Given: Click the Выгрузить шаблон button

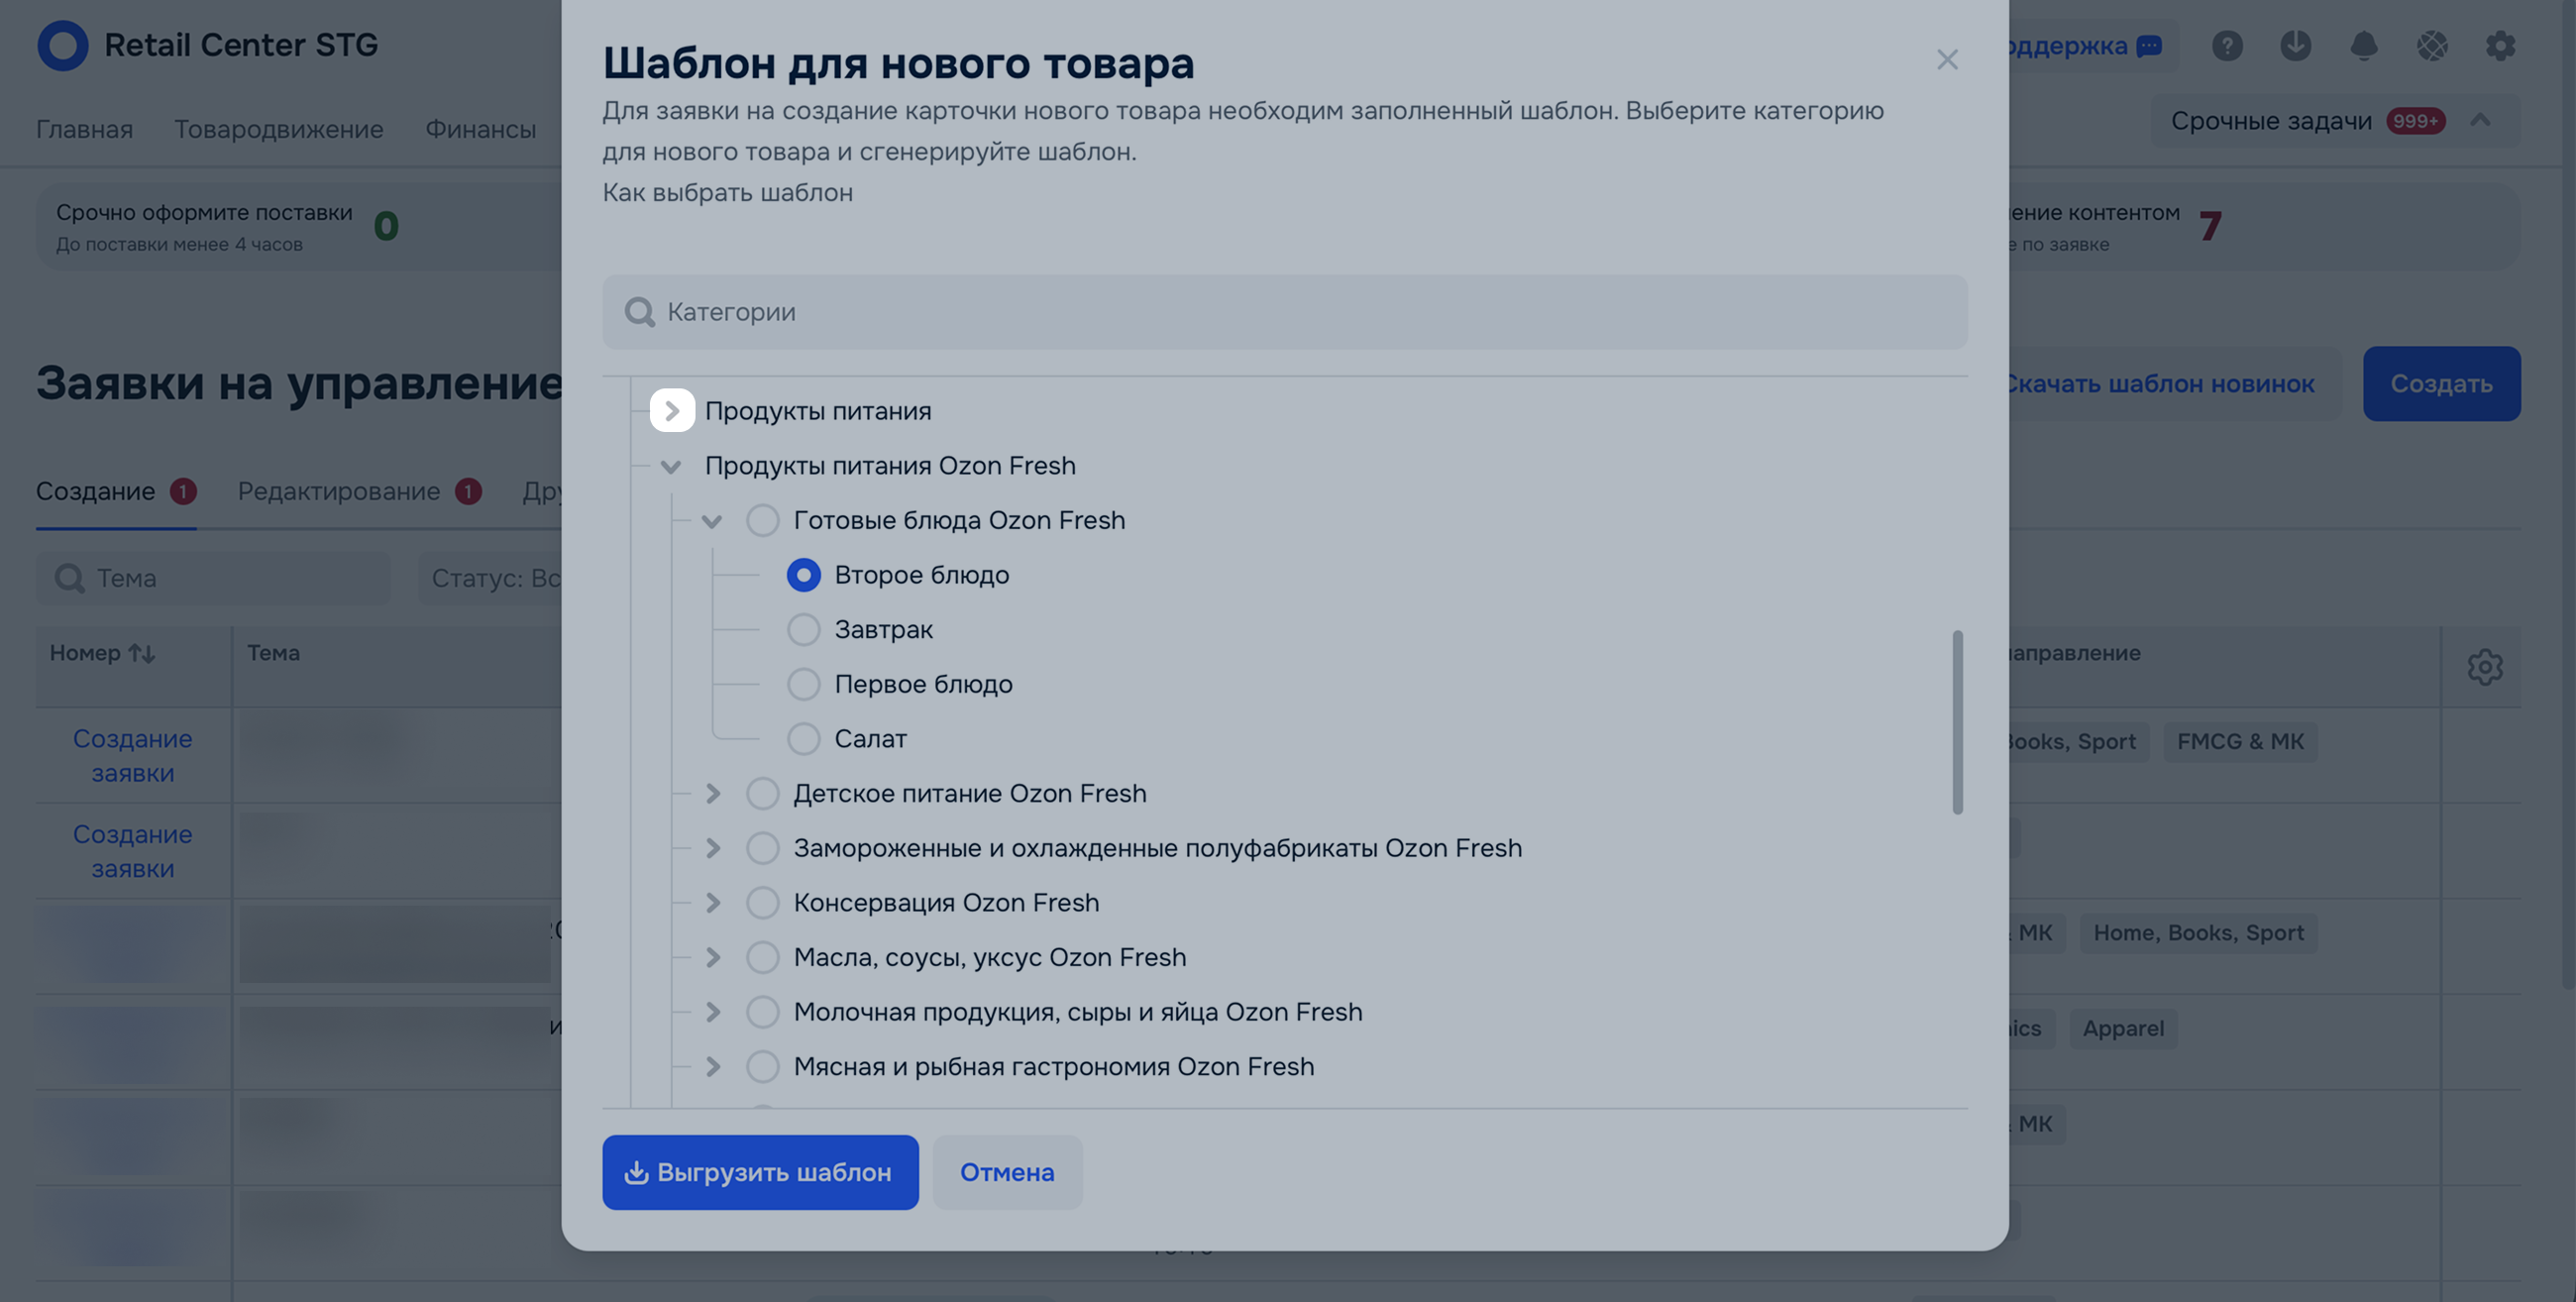Looking at the screenshot, I should tap(760, 1172).
